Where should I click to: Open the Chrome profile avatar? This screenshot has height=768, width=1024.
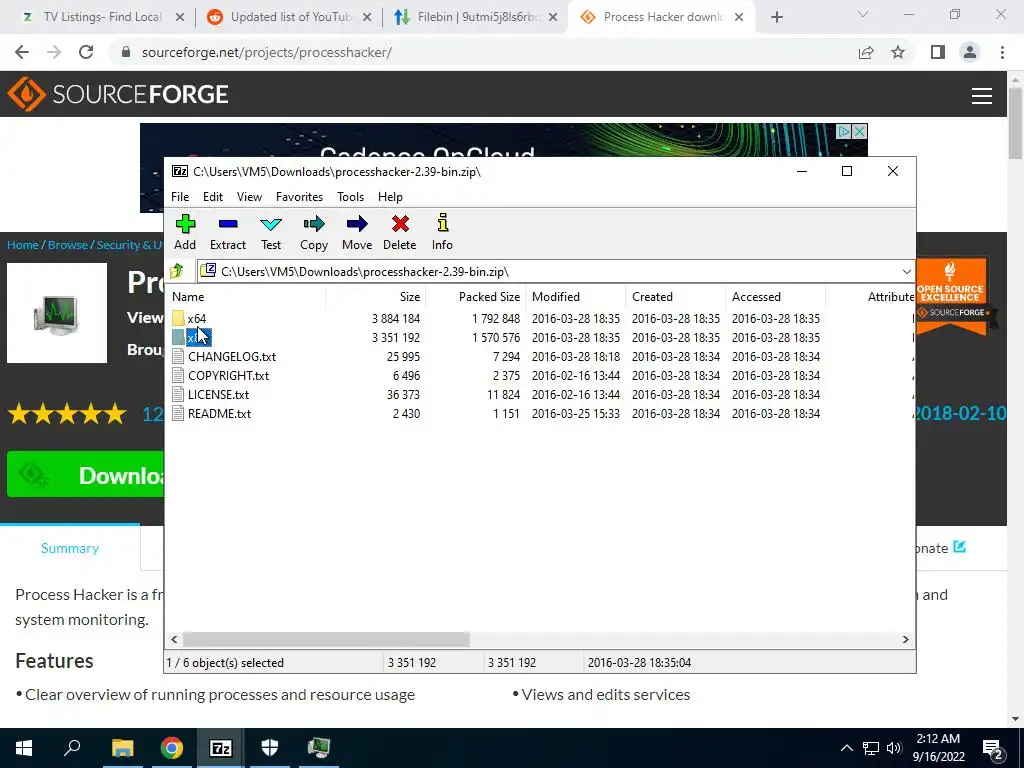(970, 52)
